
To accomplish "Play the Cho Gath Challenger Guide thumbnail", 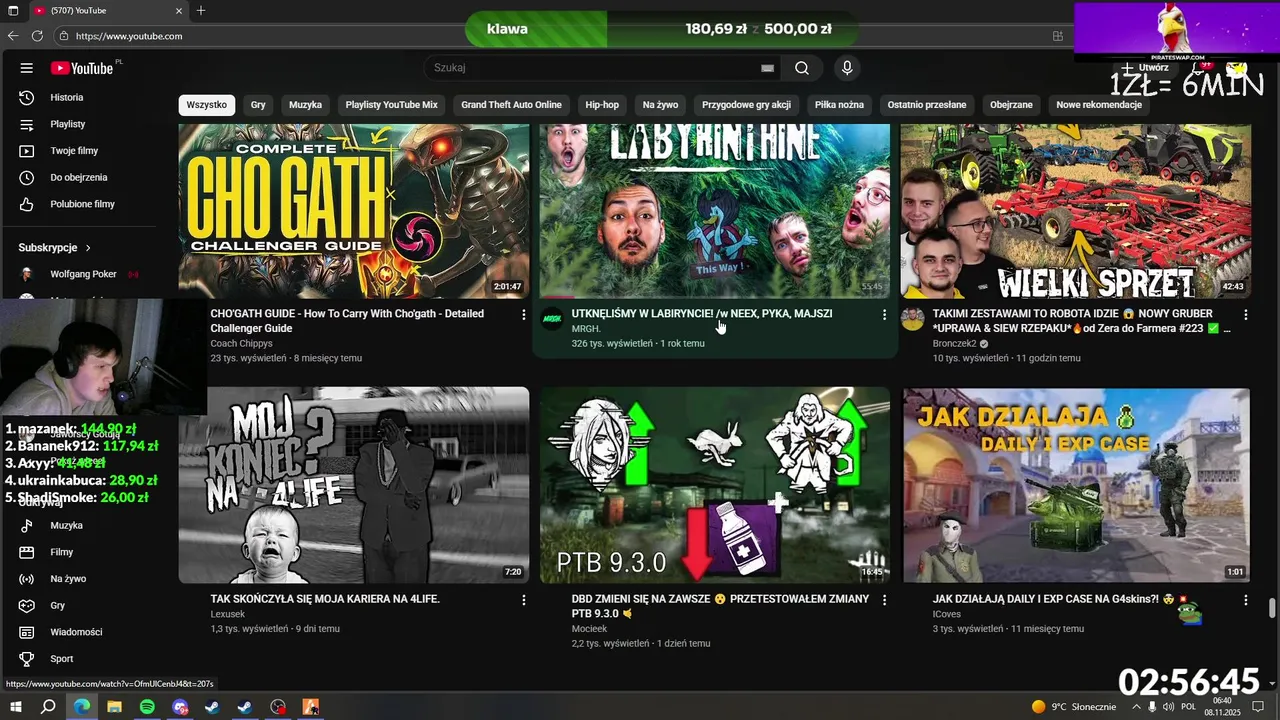I will coord(354,211).
